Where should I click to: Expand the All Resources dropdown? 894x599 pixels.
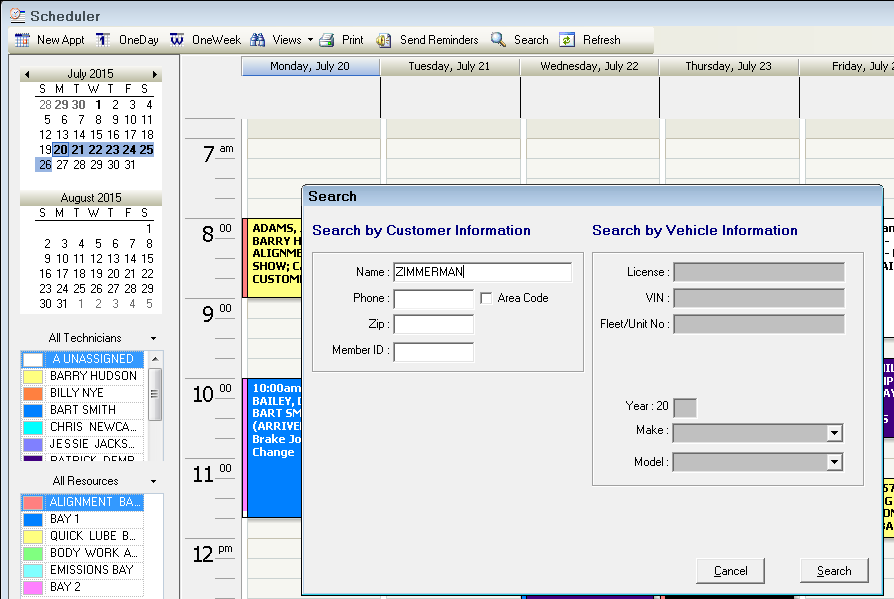point(153,482)
